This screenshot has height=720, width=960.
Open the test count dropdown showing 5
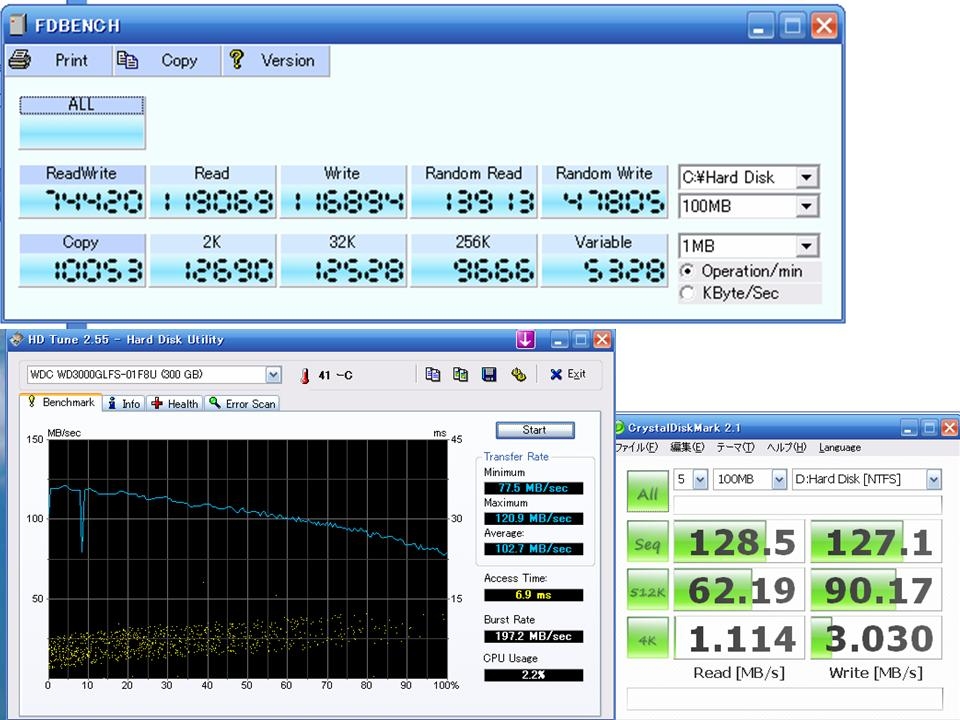point(699,480)
